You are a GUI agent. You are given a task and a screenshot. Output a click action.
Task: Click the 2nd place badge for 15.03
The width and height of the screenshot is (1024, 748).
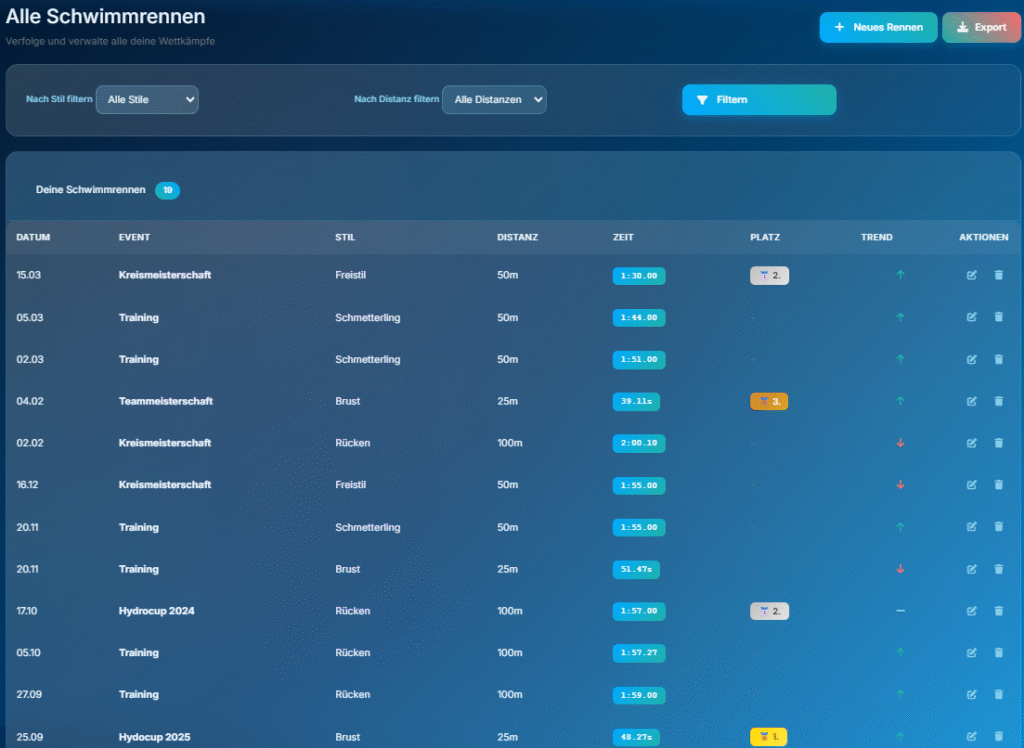[769, 275]
